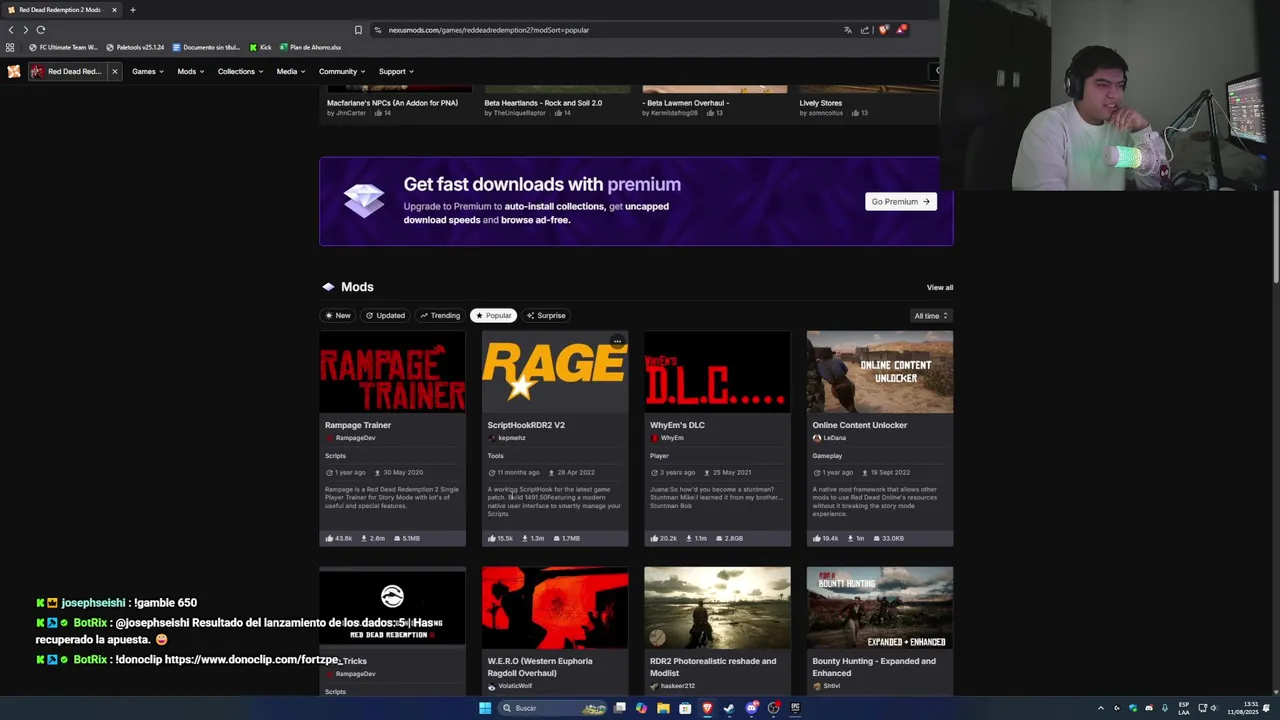Screen dimensions: 1280x720
Task: Expand the Community menu
Action: (341, 71)
